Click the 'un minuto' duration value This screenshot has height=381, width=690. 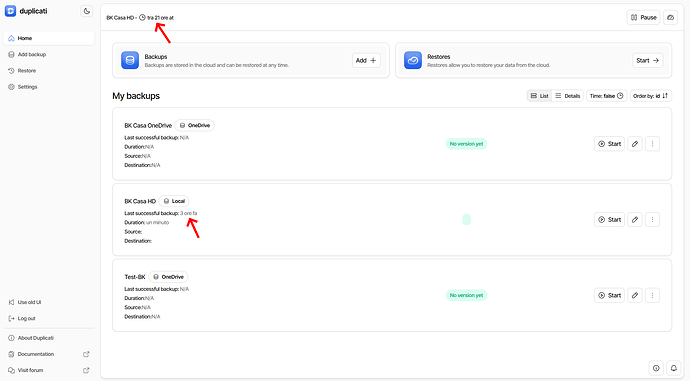click(x=157, y=223)
